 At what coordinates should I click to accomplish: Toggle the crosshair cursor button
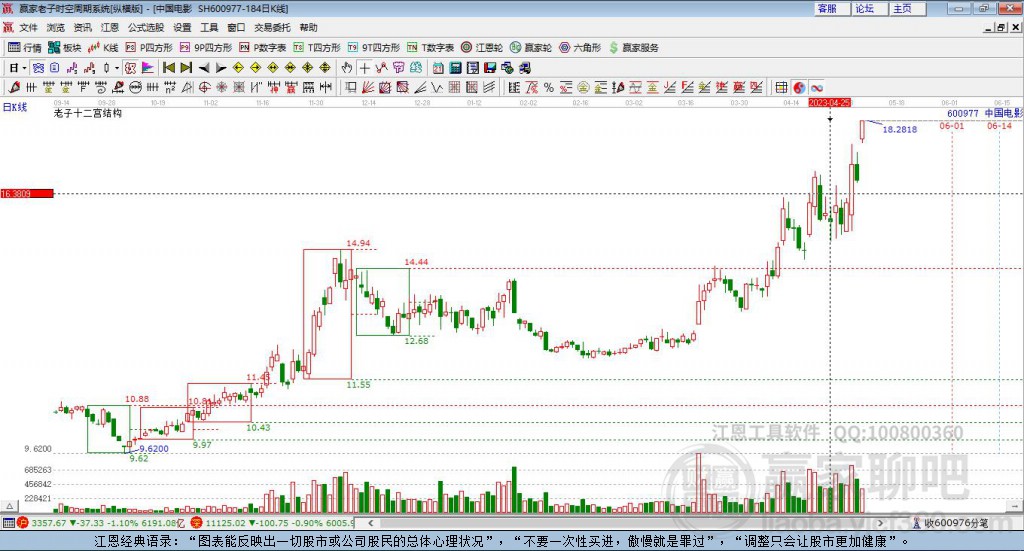(364, 68)
